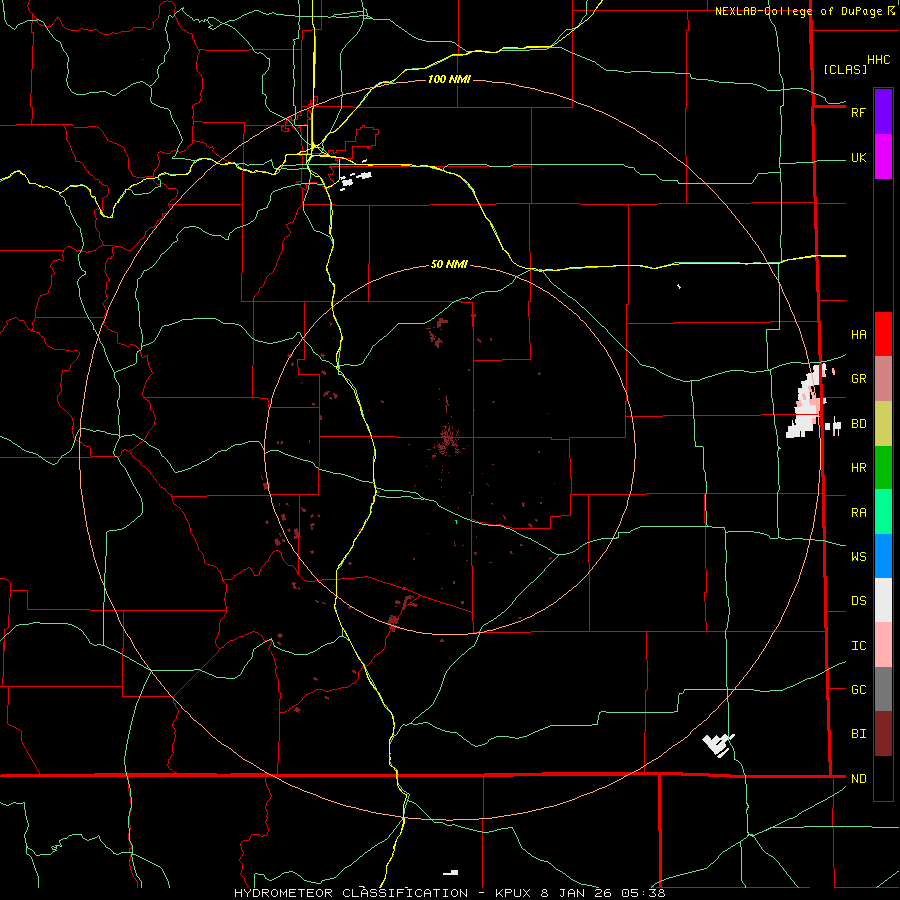Click the 'IC' legend label text
Image resolution: width=900 pixels, height=900 pixels.
coord(858,646)
